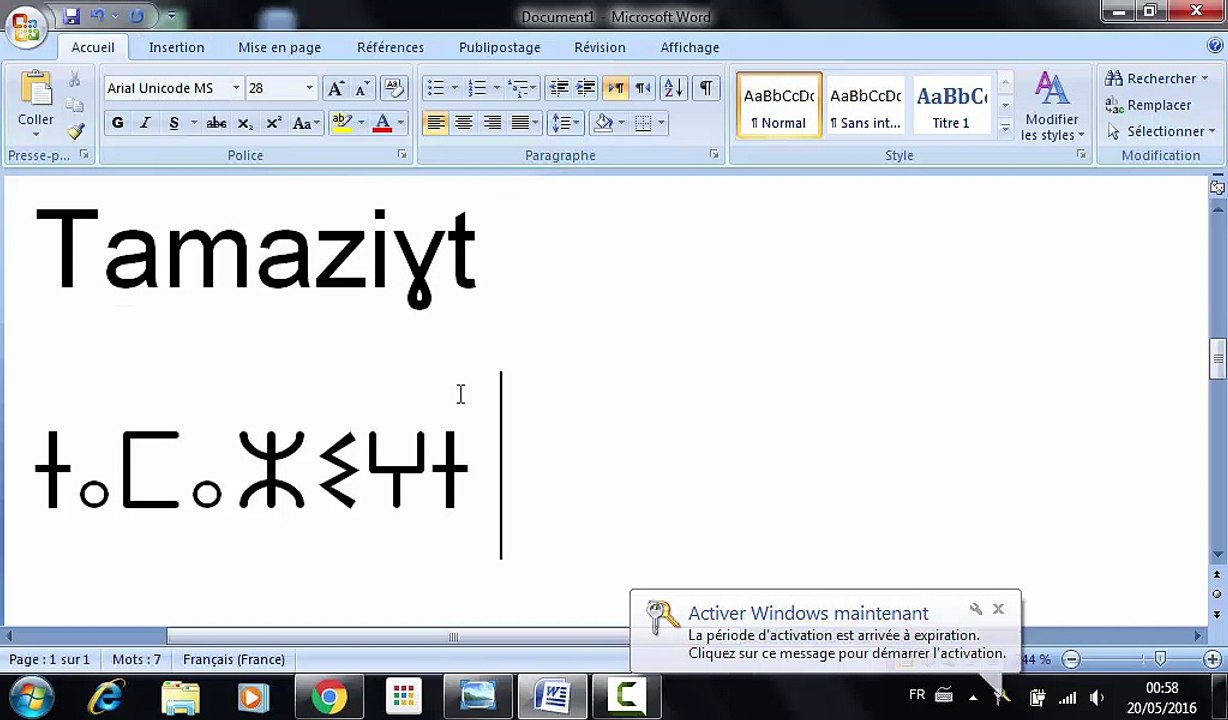
Task: Click the zoom slider handle
Action: (x=1160, y=658)
